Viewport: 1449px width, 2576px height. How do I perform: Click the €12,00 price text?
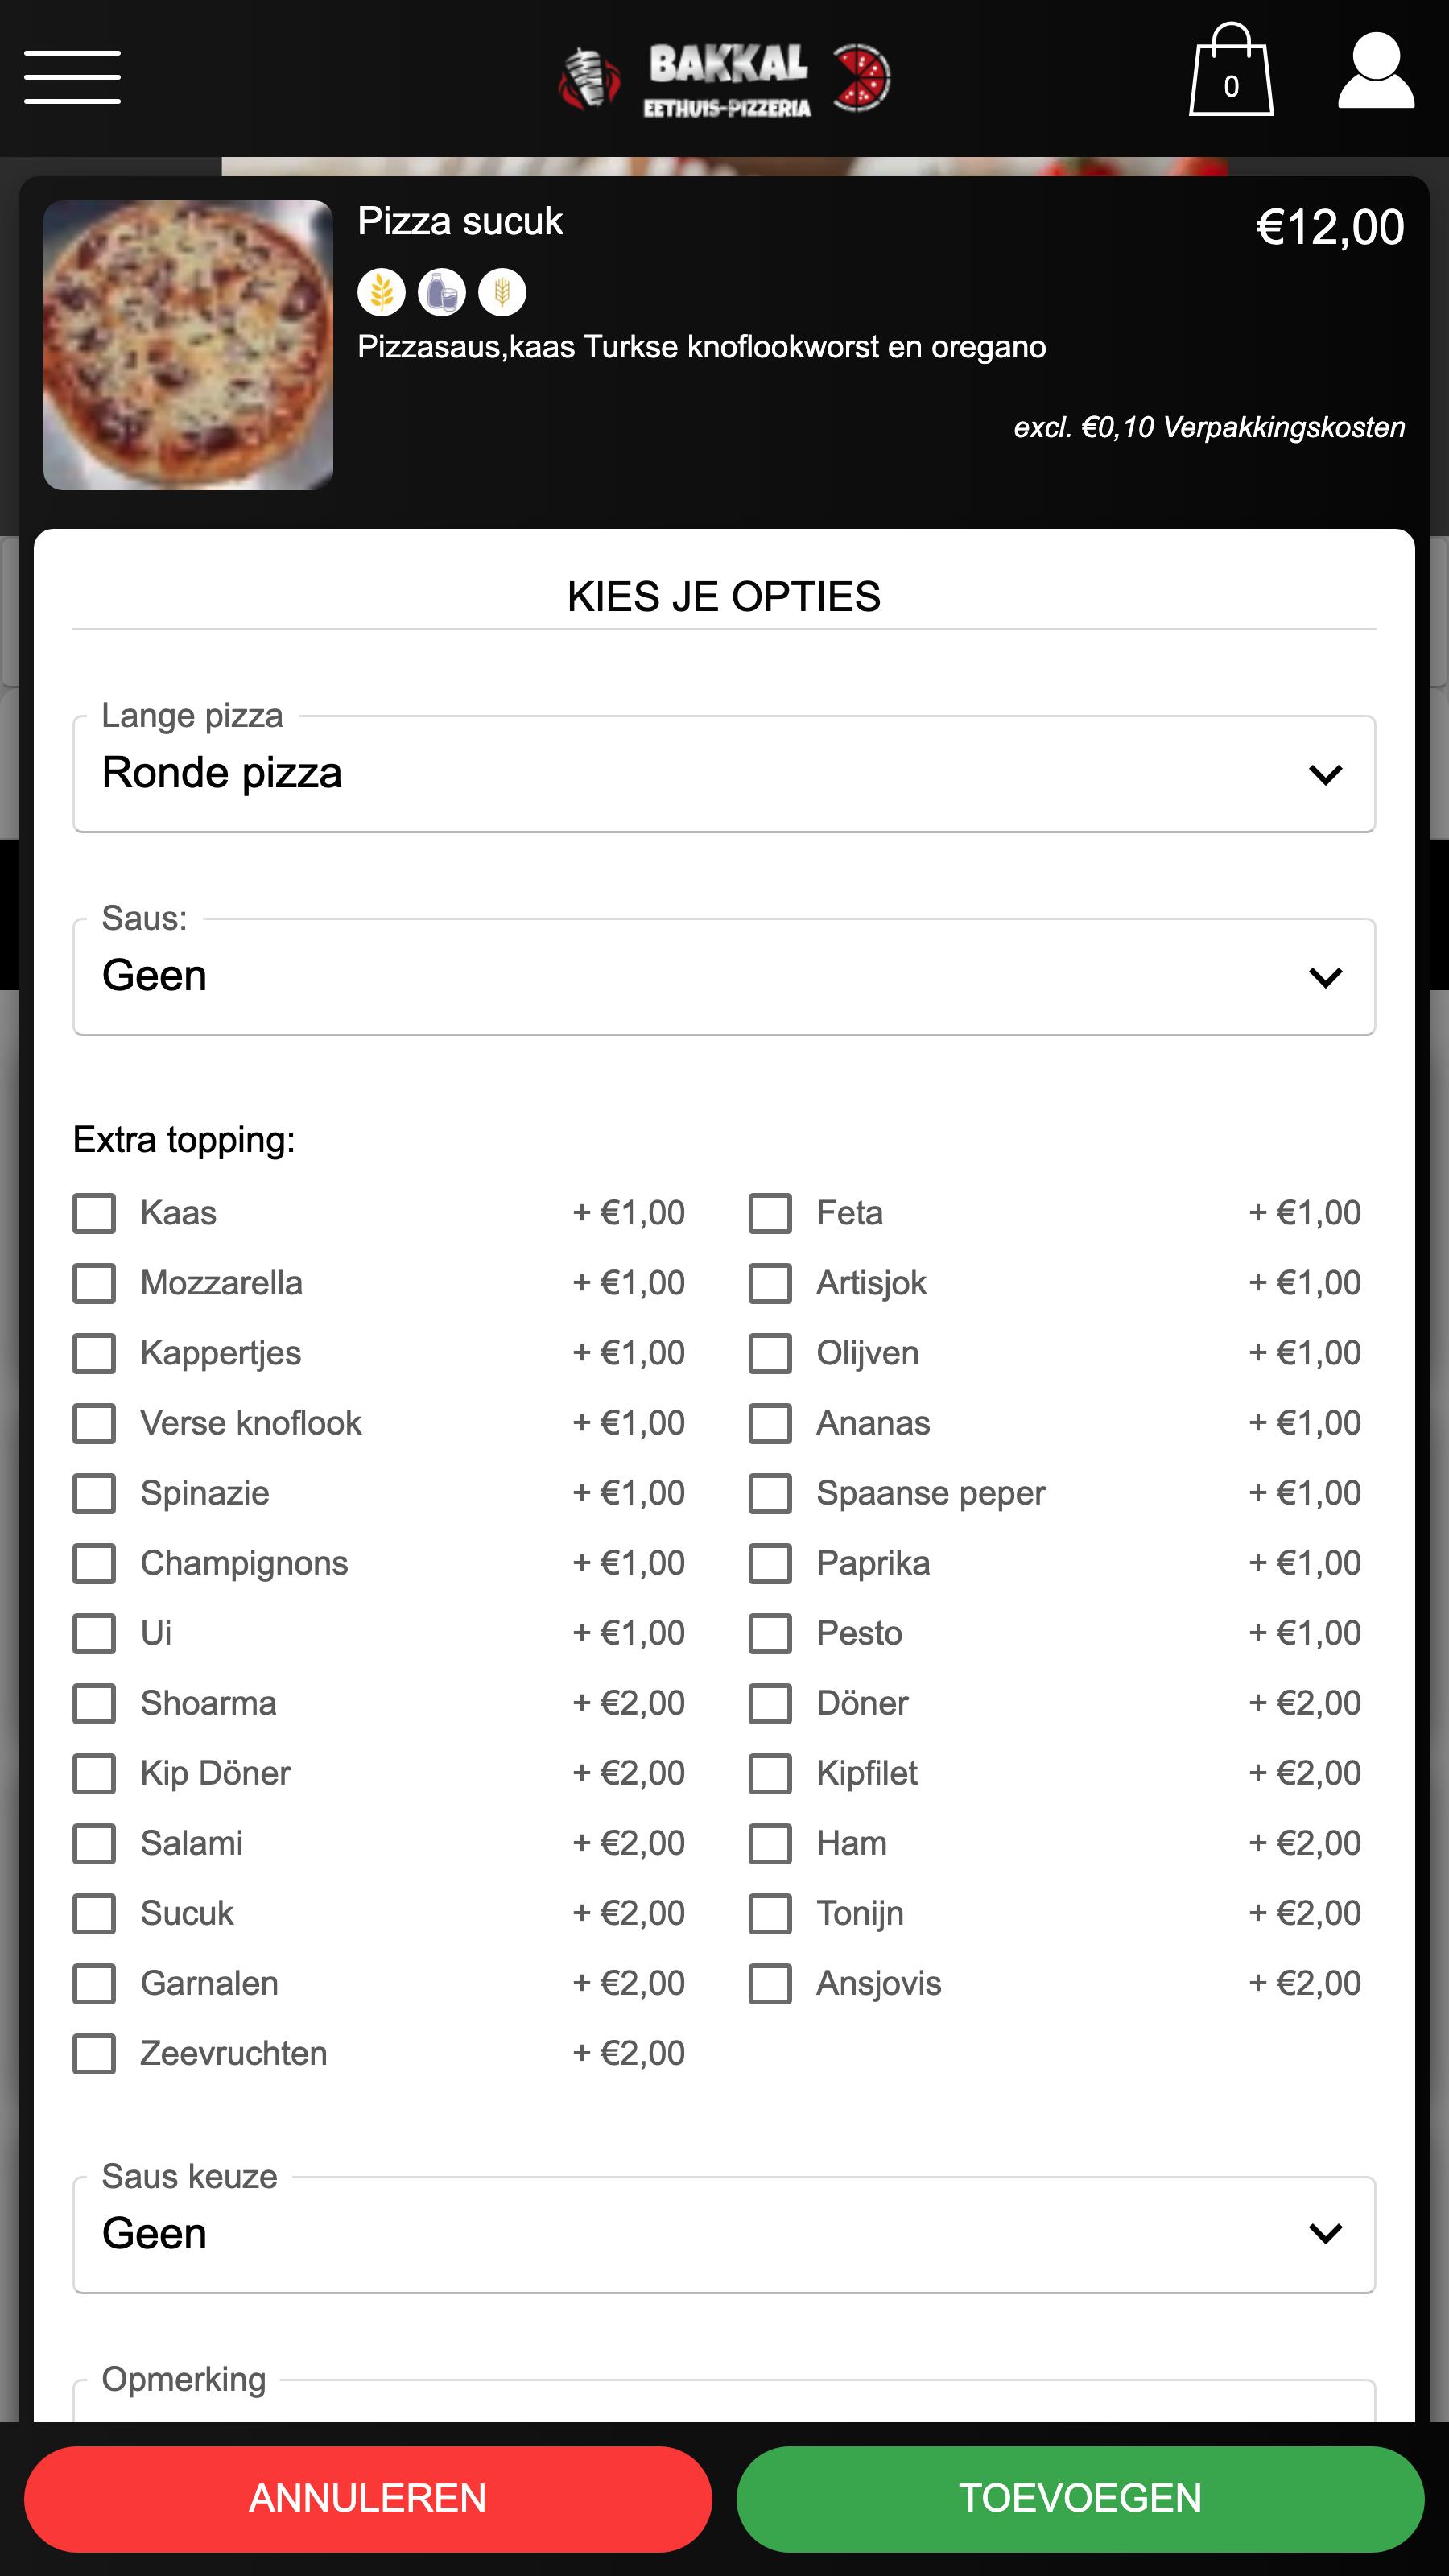1330,227
